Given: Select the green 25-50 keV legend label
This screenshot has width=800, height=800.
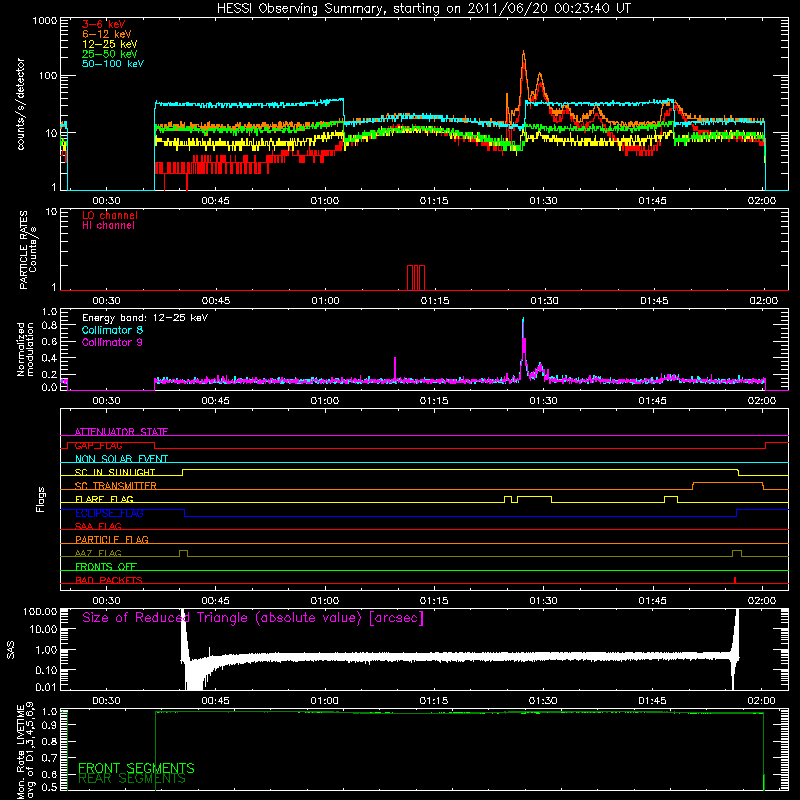Looking at the screenshot, I should (x=110, y=54).
